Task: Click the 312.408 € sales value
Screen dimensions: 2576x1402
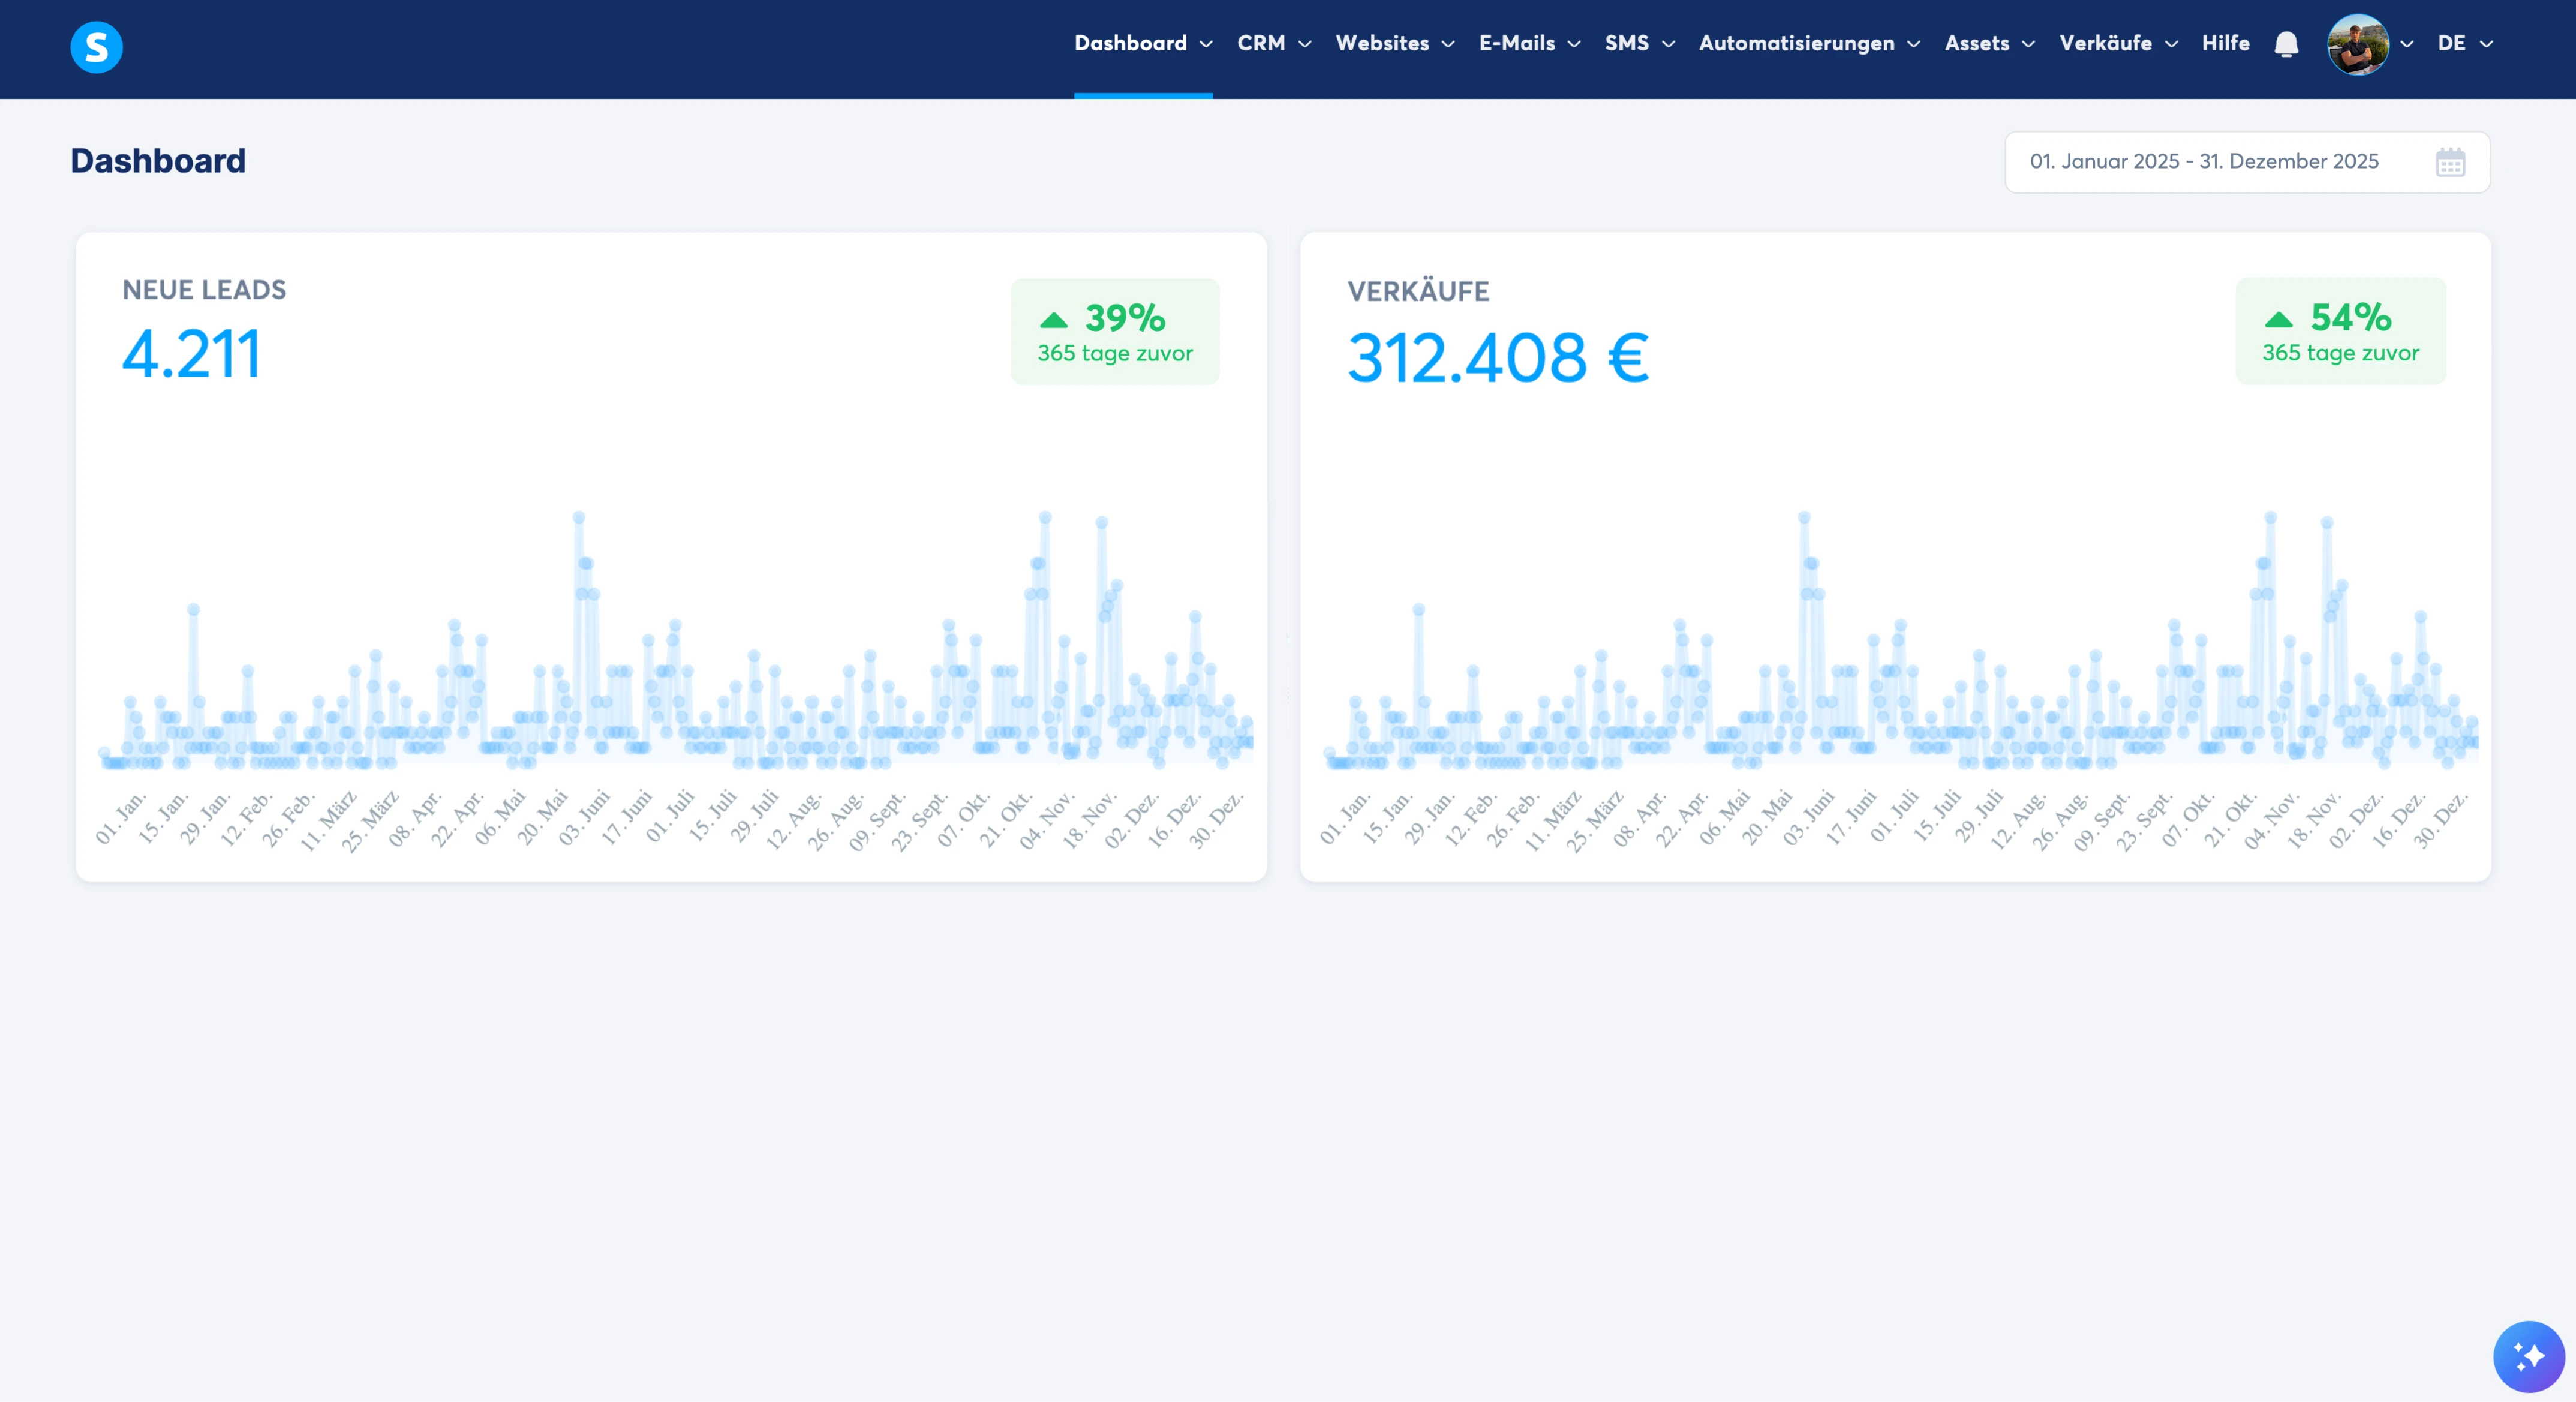Action: coord(1498,358)
